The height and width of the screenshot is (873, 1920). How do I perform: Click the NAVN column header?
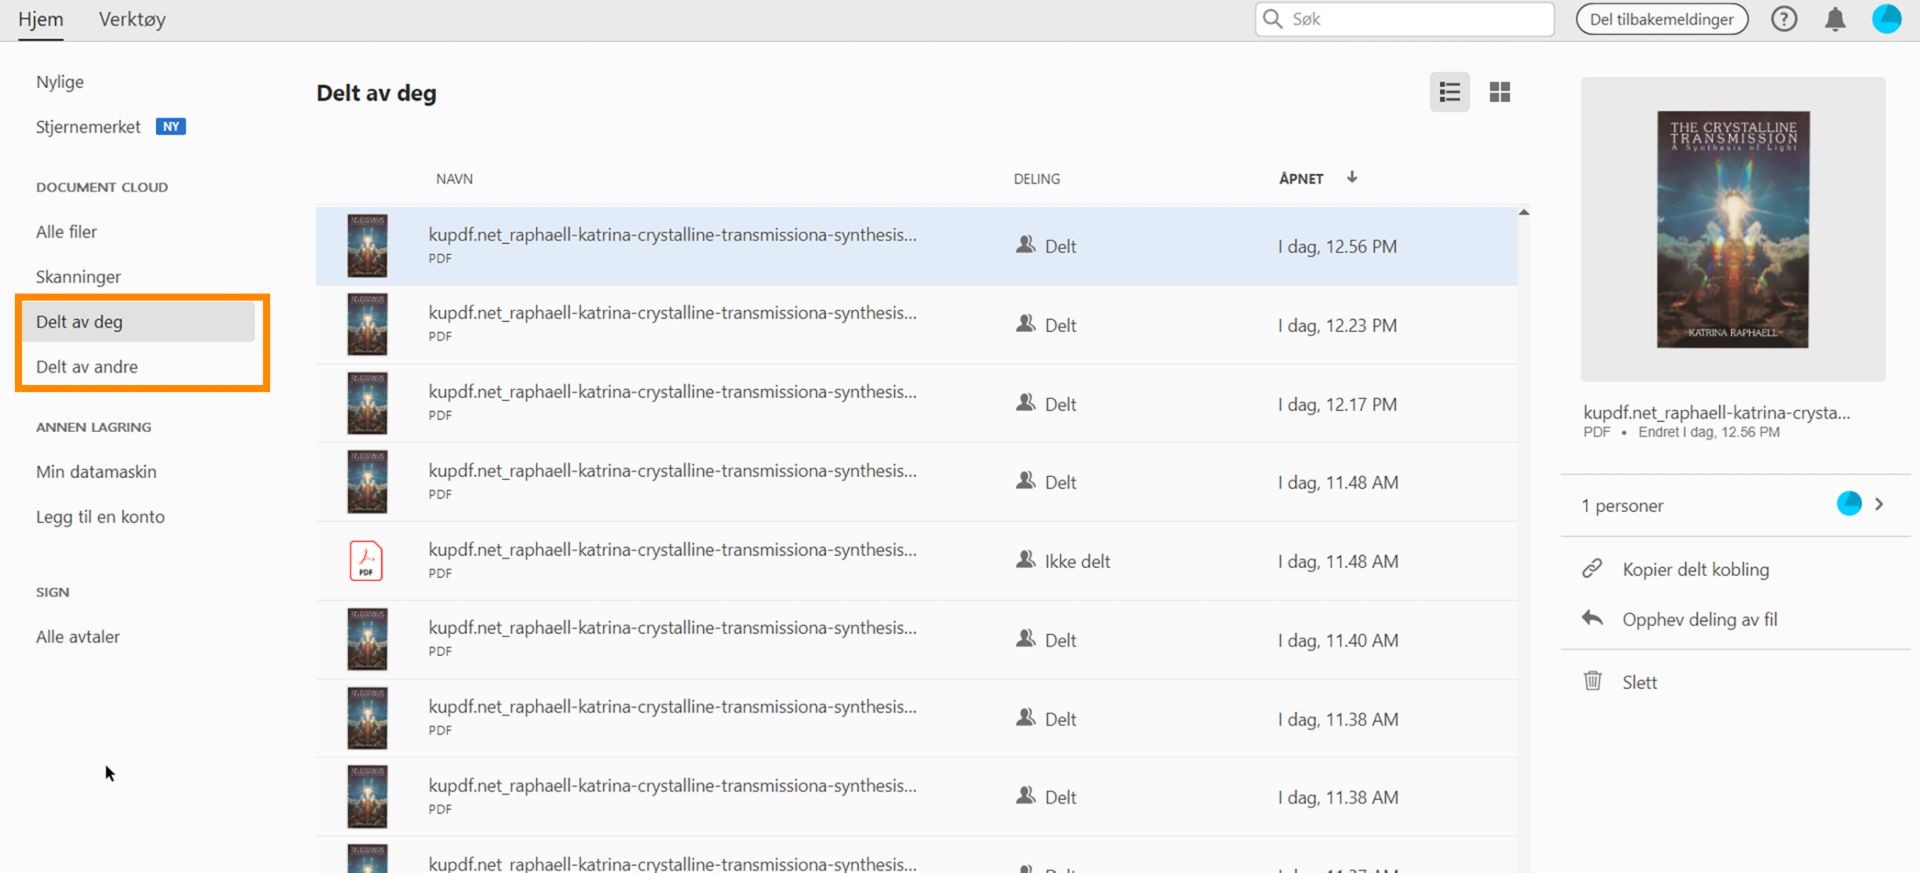454,179
